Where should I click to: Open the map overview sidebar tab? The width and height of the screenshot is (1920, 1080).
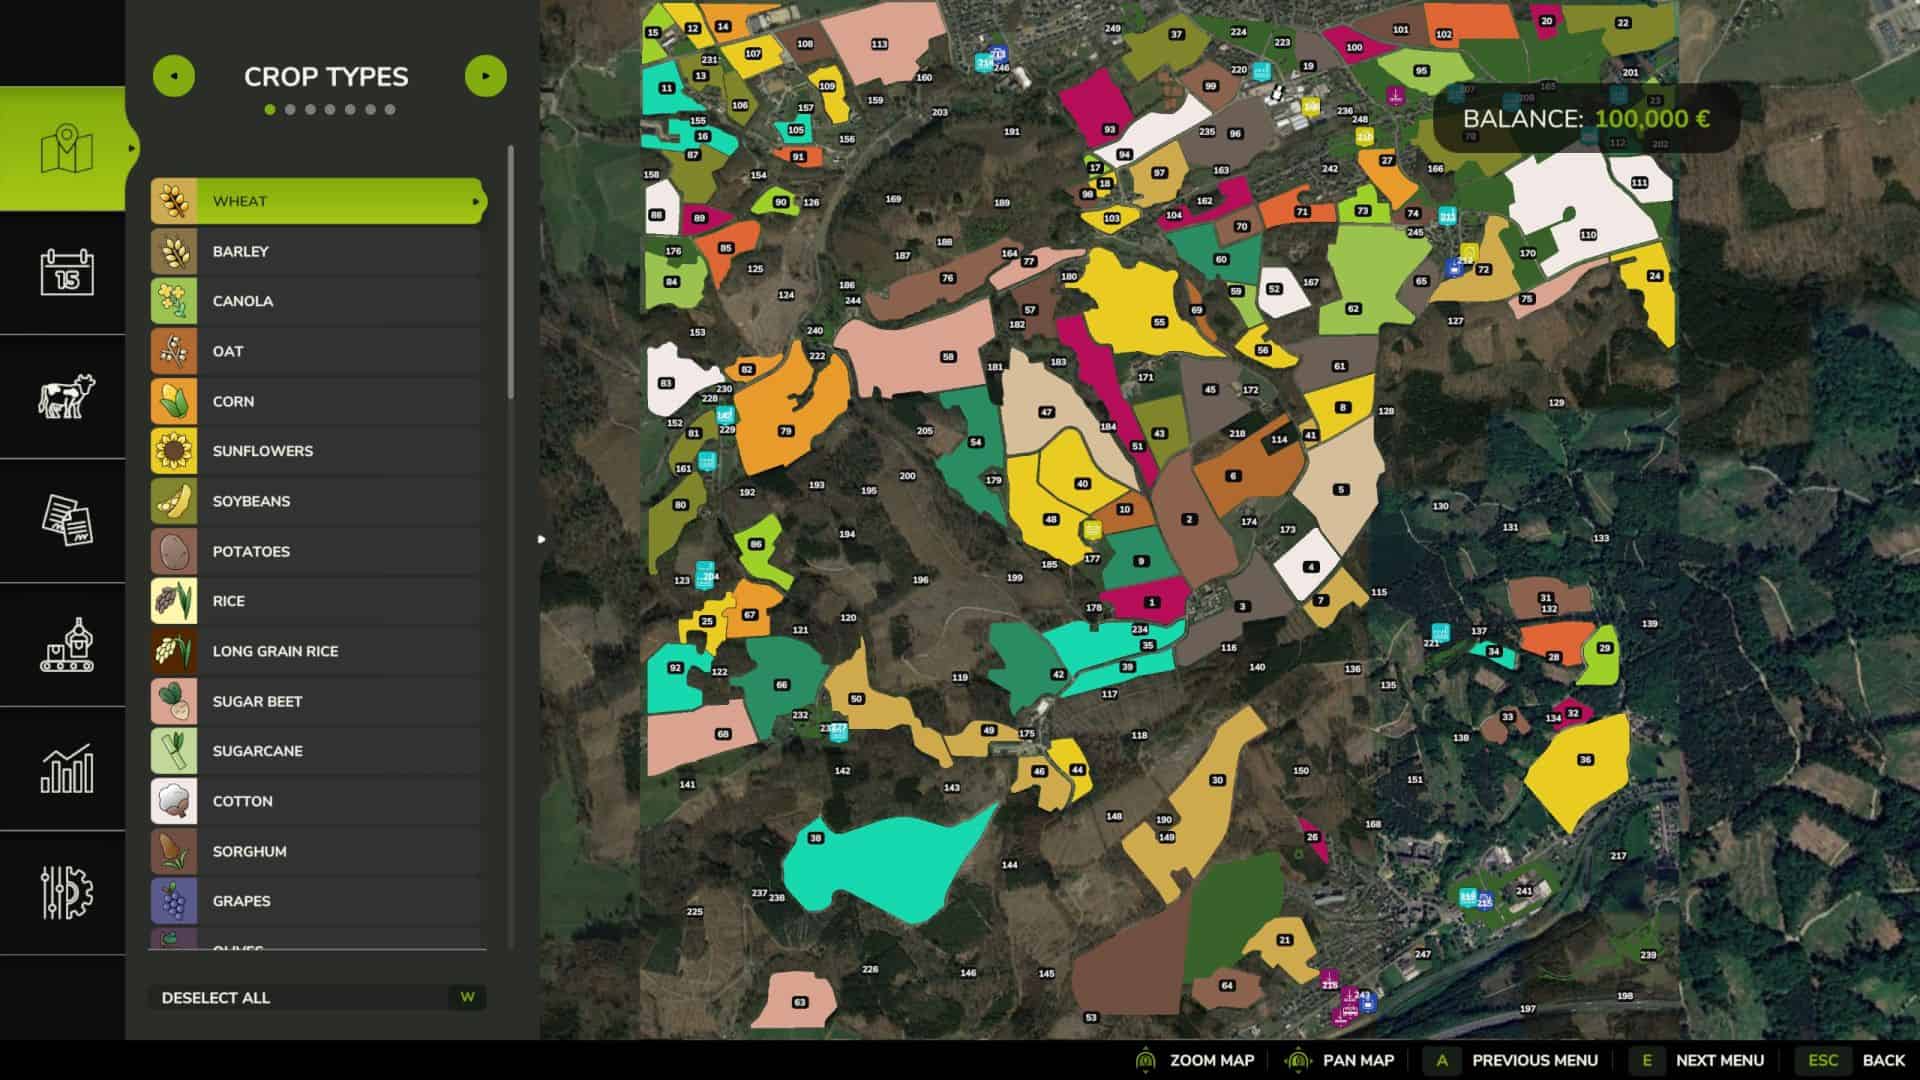(x=66, y=149)
